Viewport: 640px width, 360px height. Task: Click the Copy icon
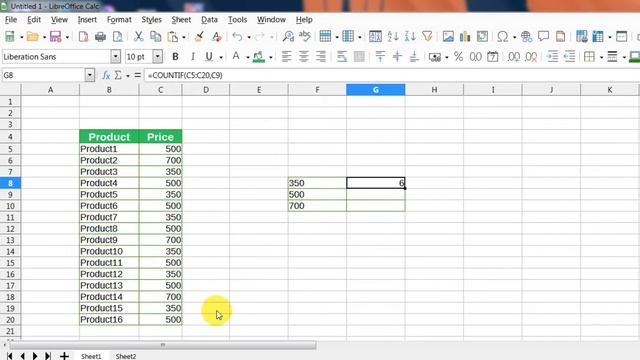click(x=156, y=37)
